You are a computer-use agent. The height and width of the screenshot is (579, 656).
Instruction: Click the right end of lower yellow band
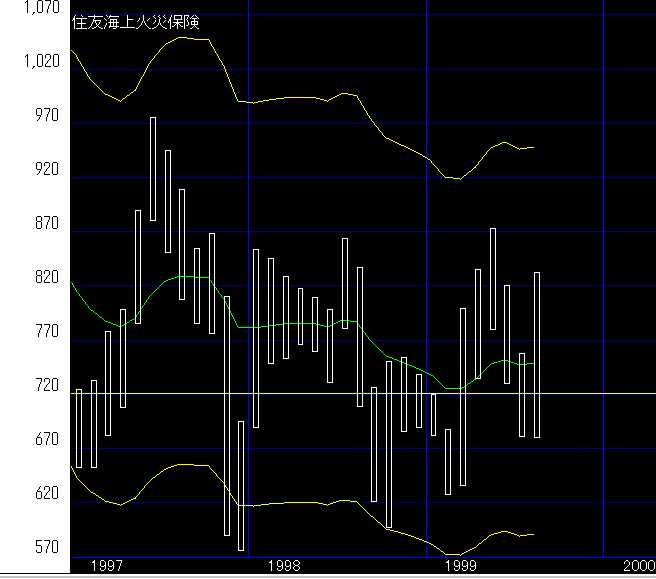(533, 534)
